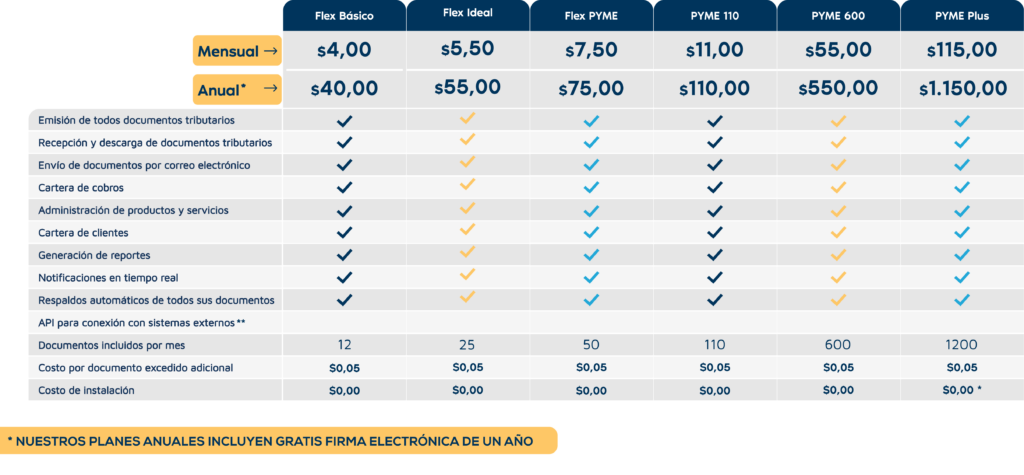Viewport: 1024px width, 475px height.
Task: Click Flex PYME checkmark for Envío por correo
Action: click(592, 165)
